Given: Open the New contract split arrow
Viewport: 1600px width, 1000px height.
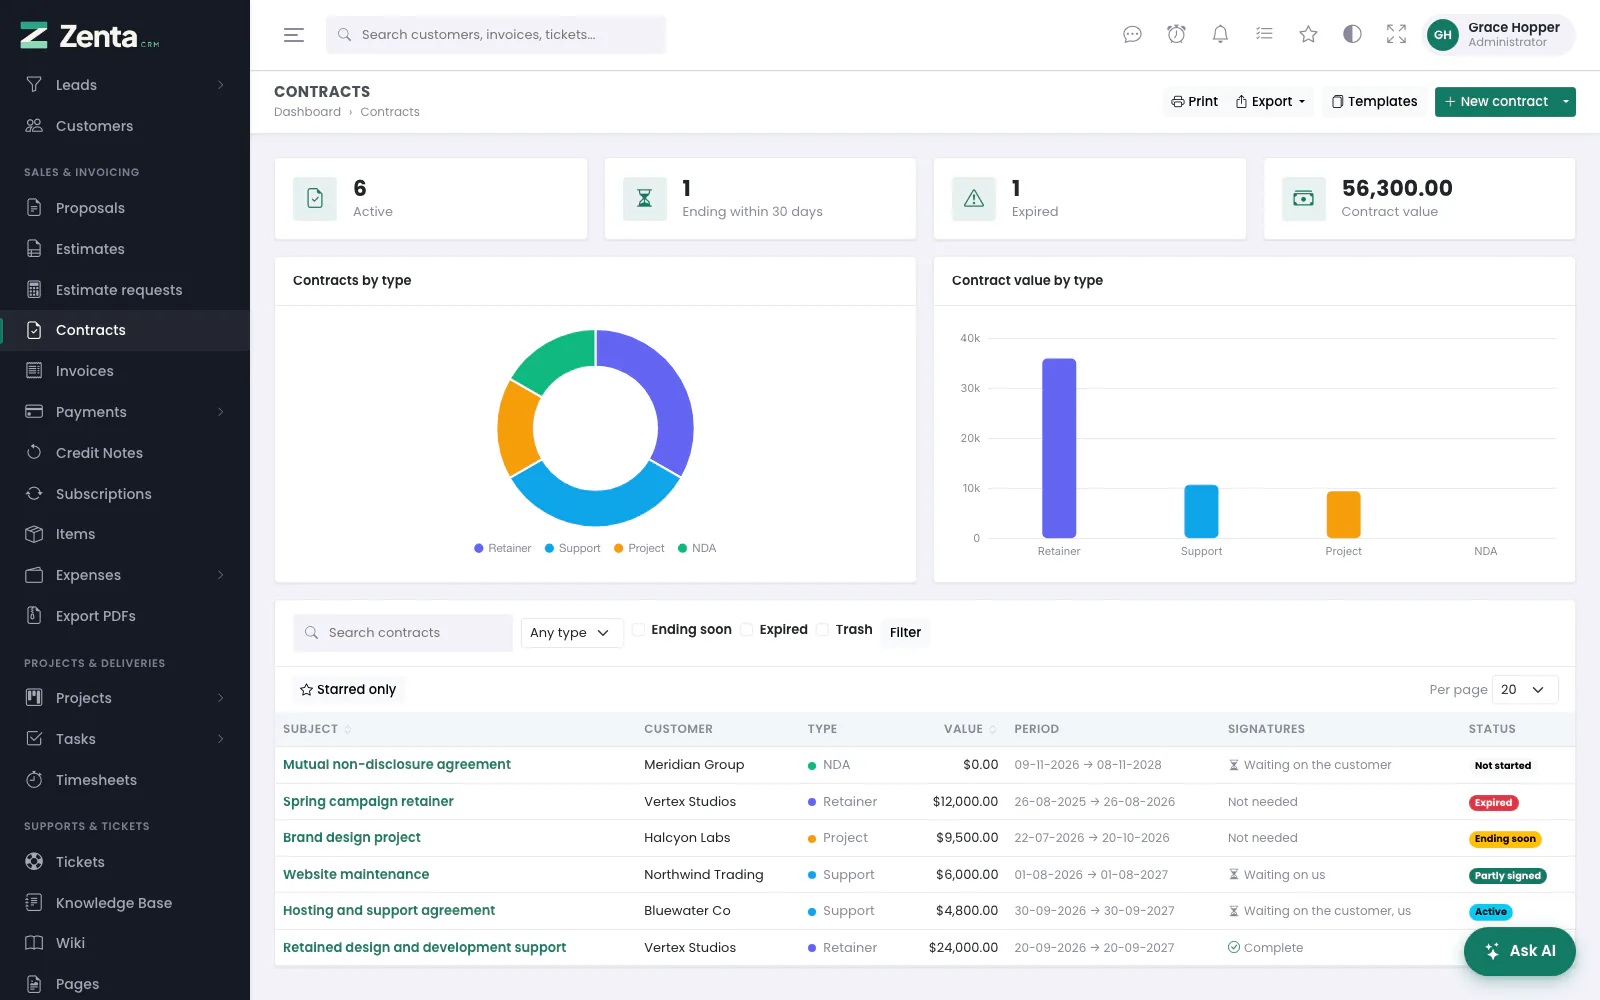Looking at the screenshot, I should pos(1566,102).
